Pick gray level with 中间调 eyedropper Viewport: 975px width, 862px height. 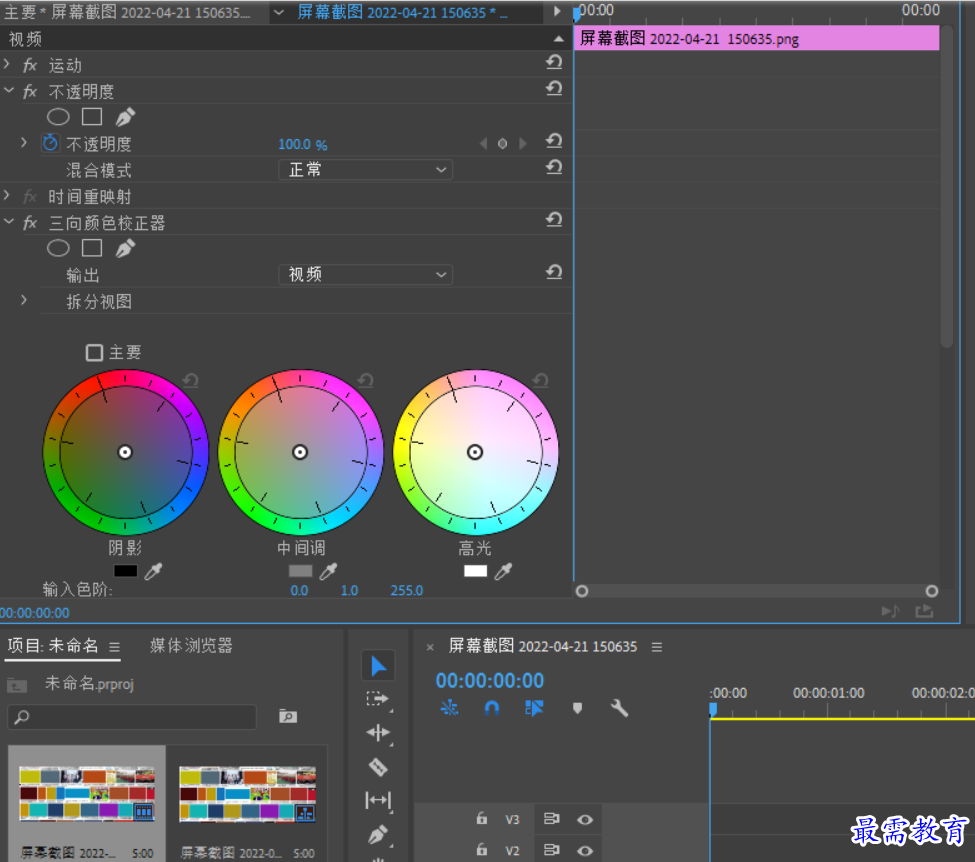pyautogui.click(x=328, y=572)
